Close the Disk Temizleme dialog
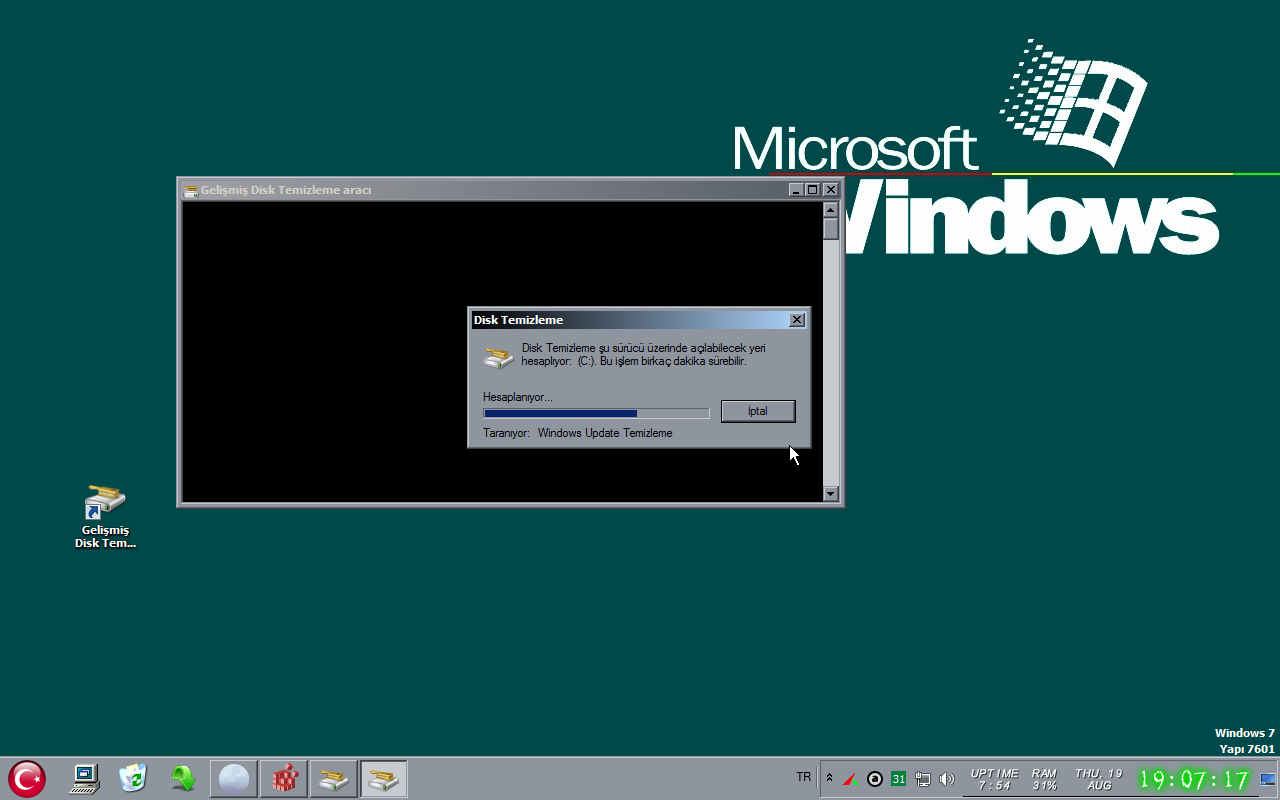1280x800 pixels. [797, 320]
